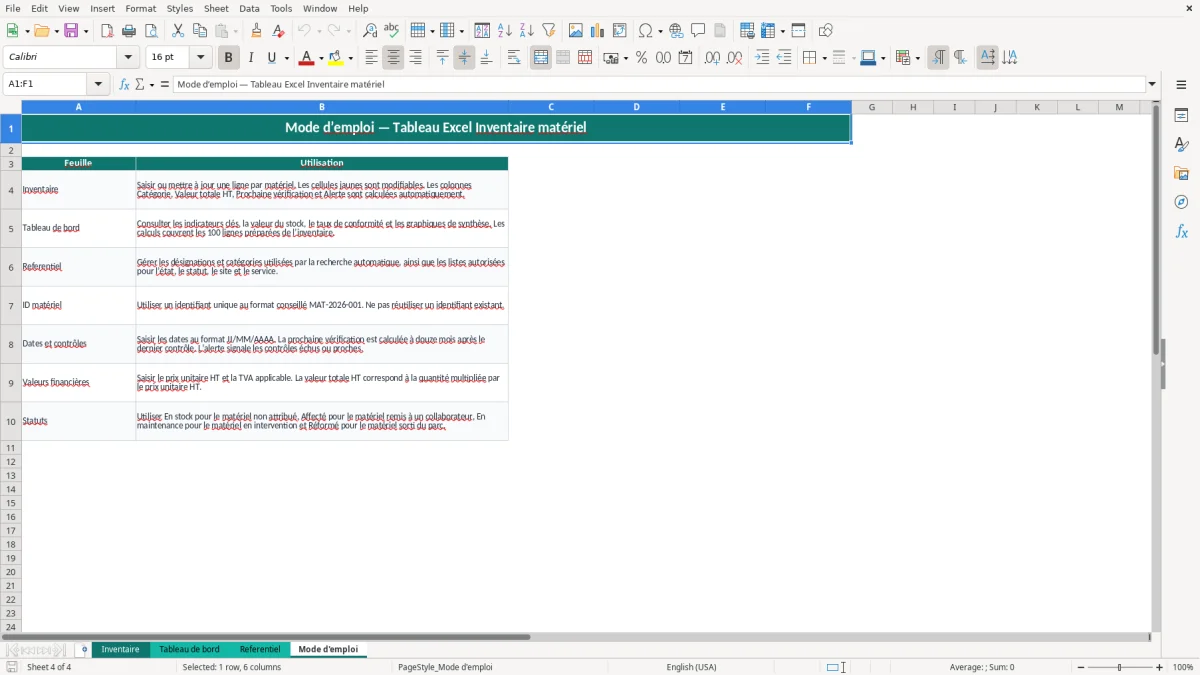Screen dimensions: 1200x675
Task: Click Export as PDF icon
Action: [x=107, y=31]
